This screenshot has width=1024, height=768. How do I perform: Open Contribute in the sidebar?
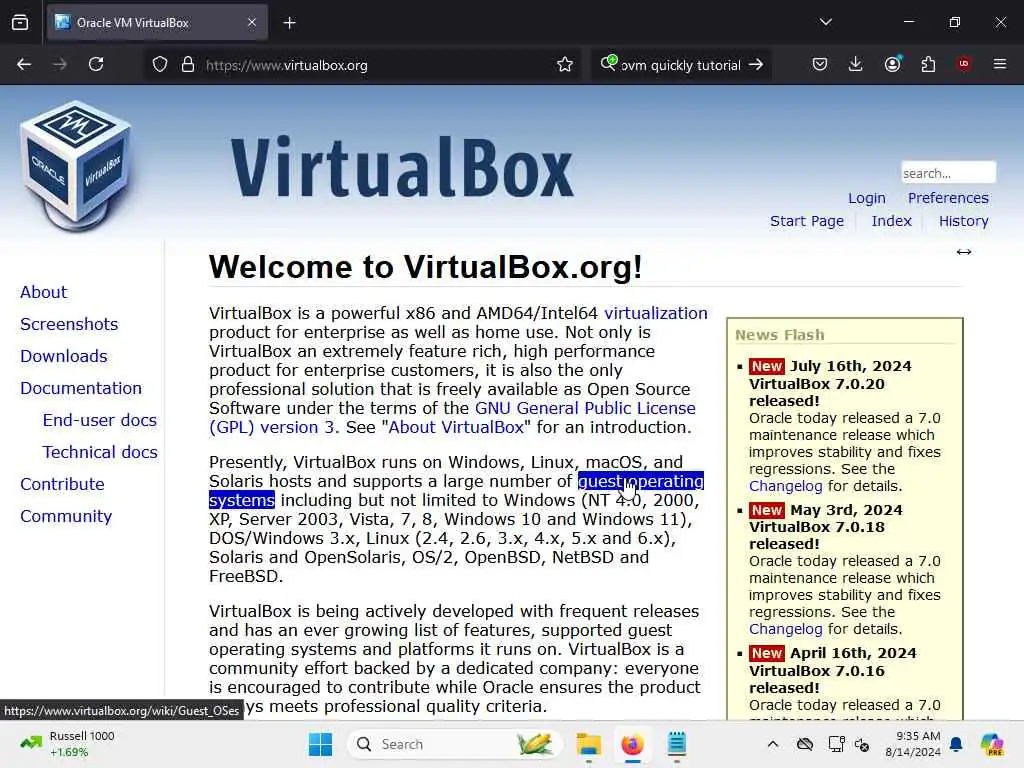(x=62, y=484)
